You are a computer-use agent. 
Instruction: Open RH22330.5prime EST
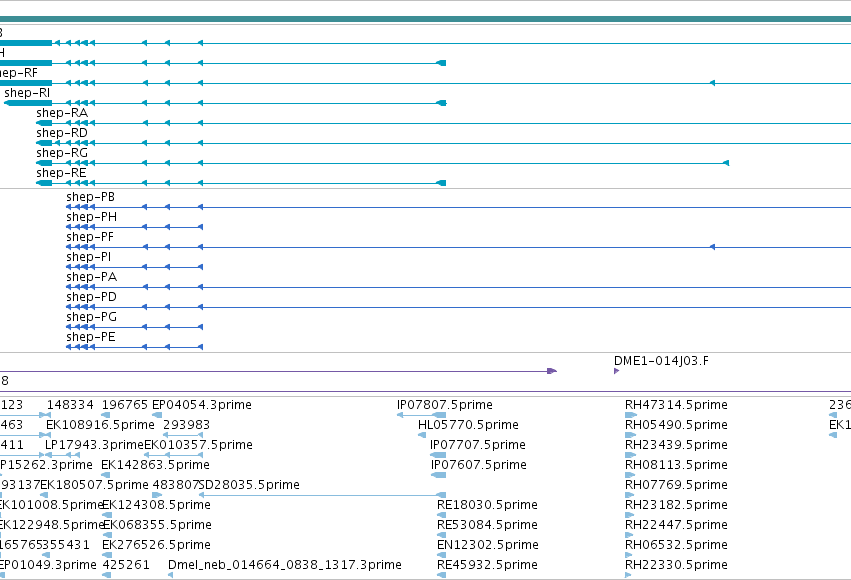(x=676, y=565)
